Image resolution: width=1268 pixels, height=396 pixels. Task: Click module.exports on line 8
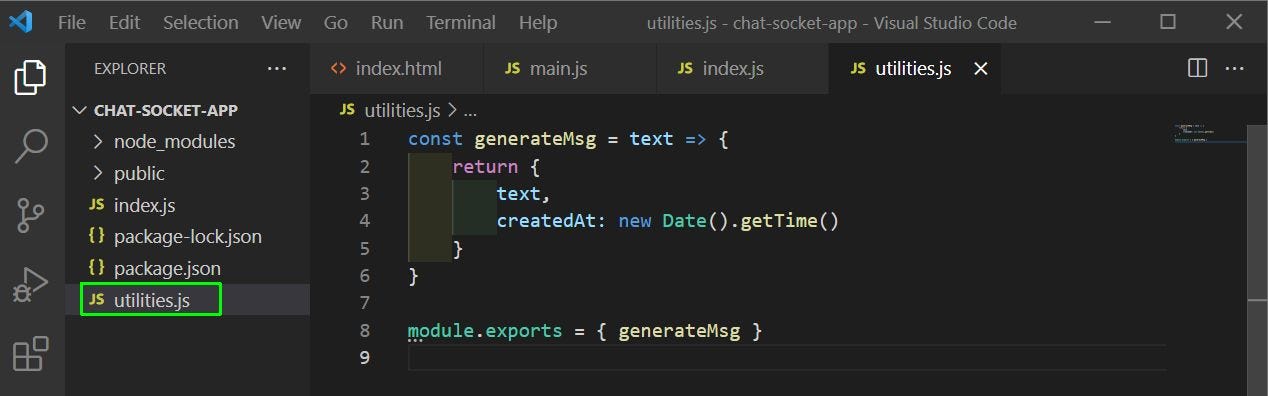pos(485,330)
